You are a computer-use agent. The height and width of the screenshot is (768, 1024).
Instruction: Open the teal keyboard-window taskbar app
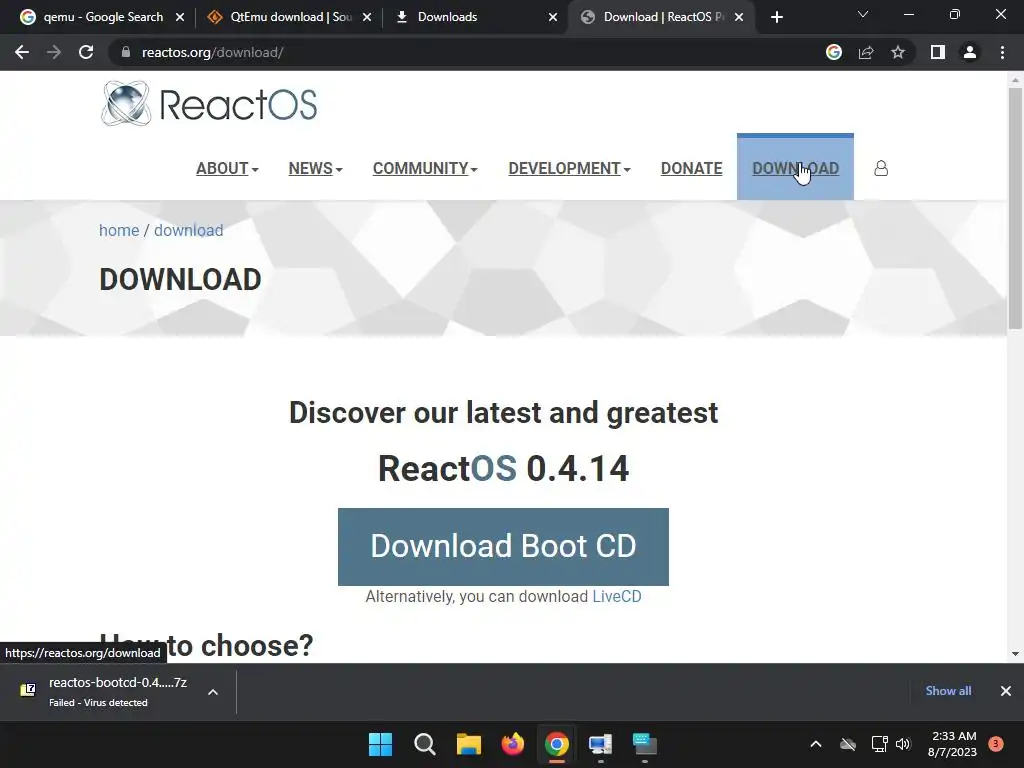click(x=645, y=744)
